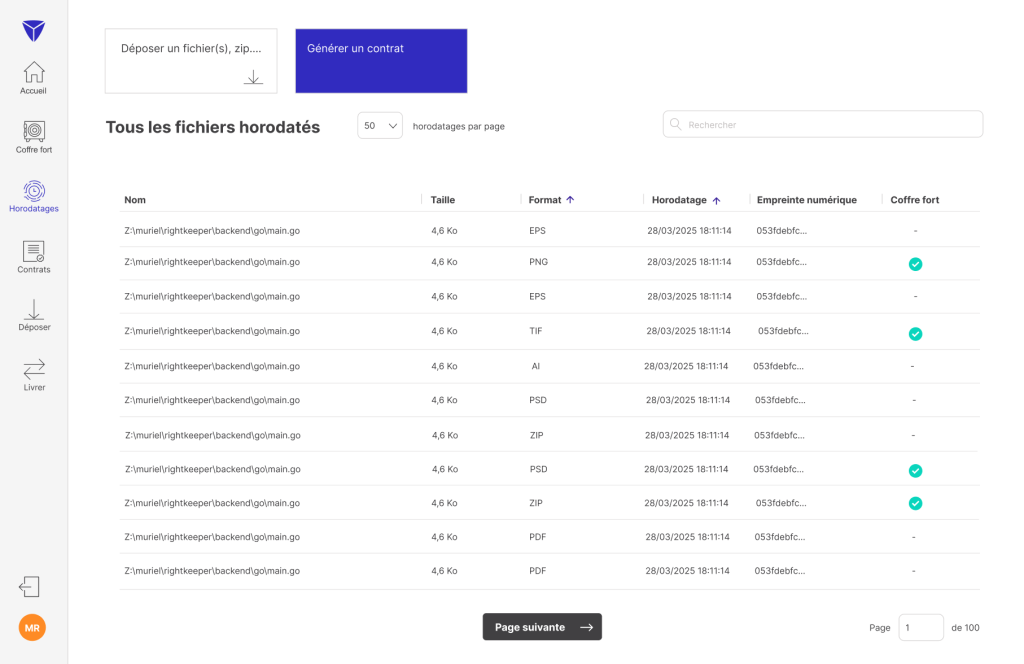This screenshot has height=664, width=1024.
Task: Open the MR user avatar
Action: click(x=32, y=627)
